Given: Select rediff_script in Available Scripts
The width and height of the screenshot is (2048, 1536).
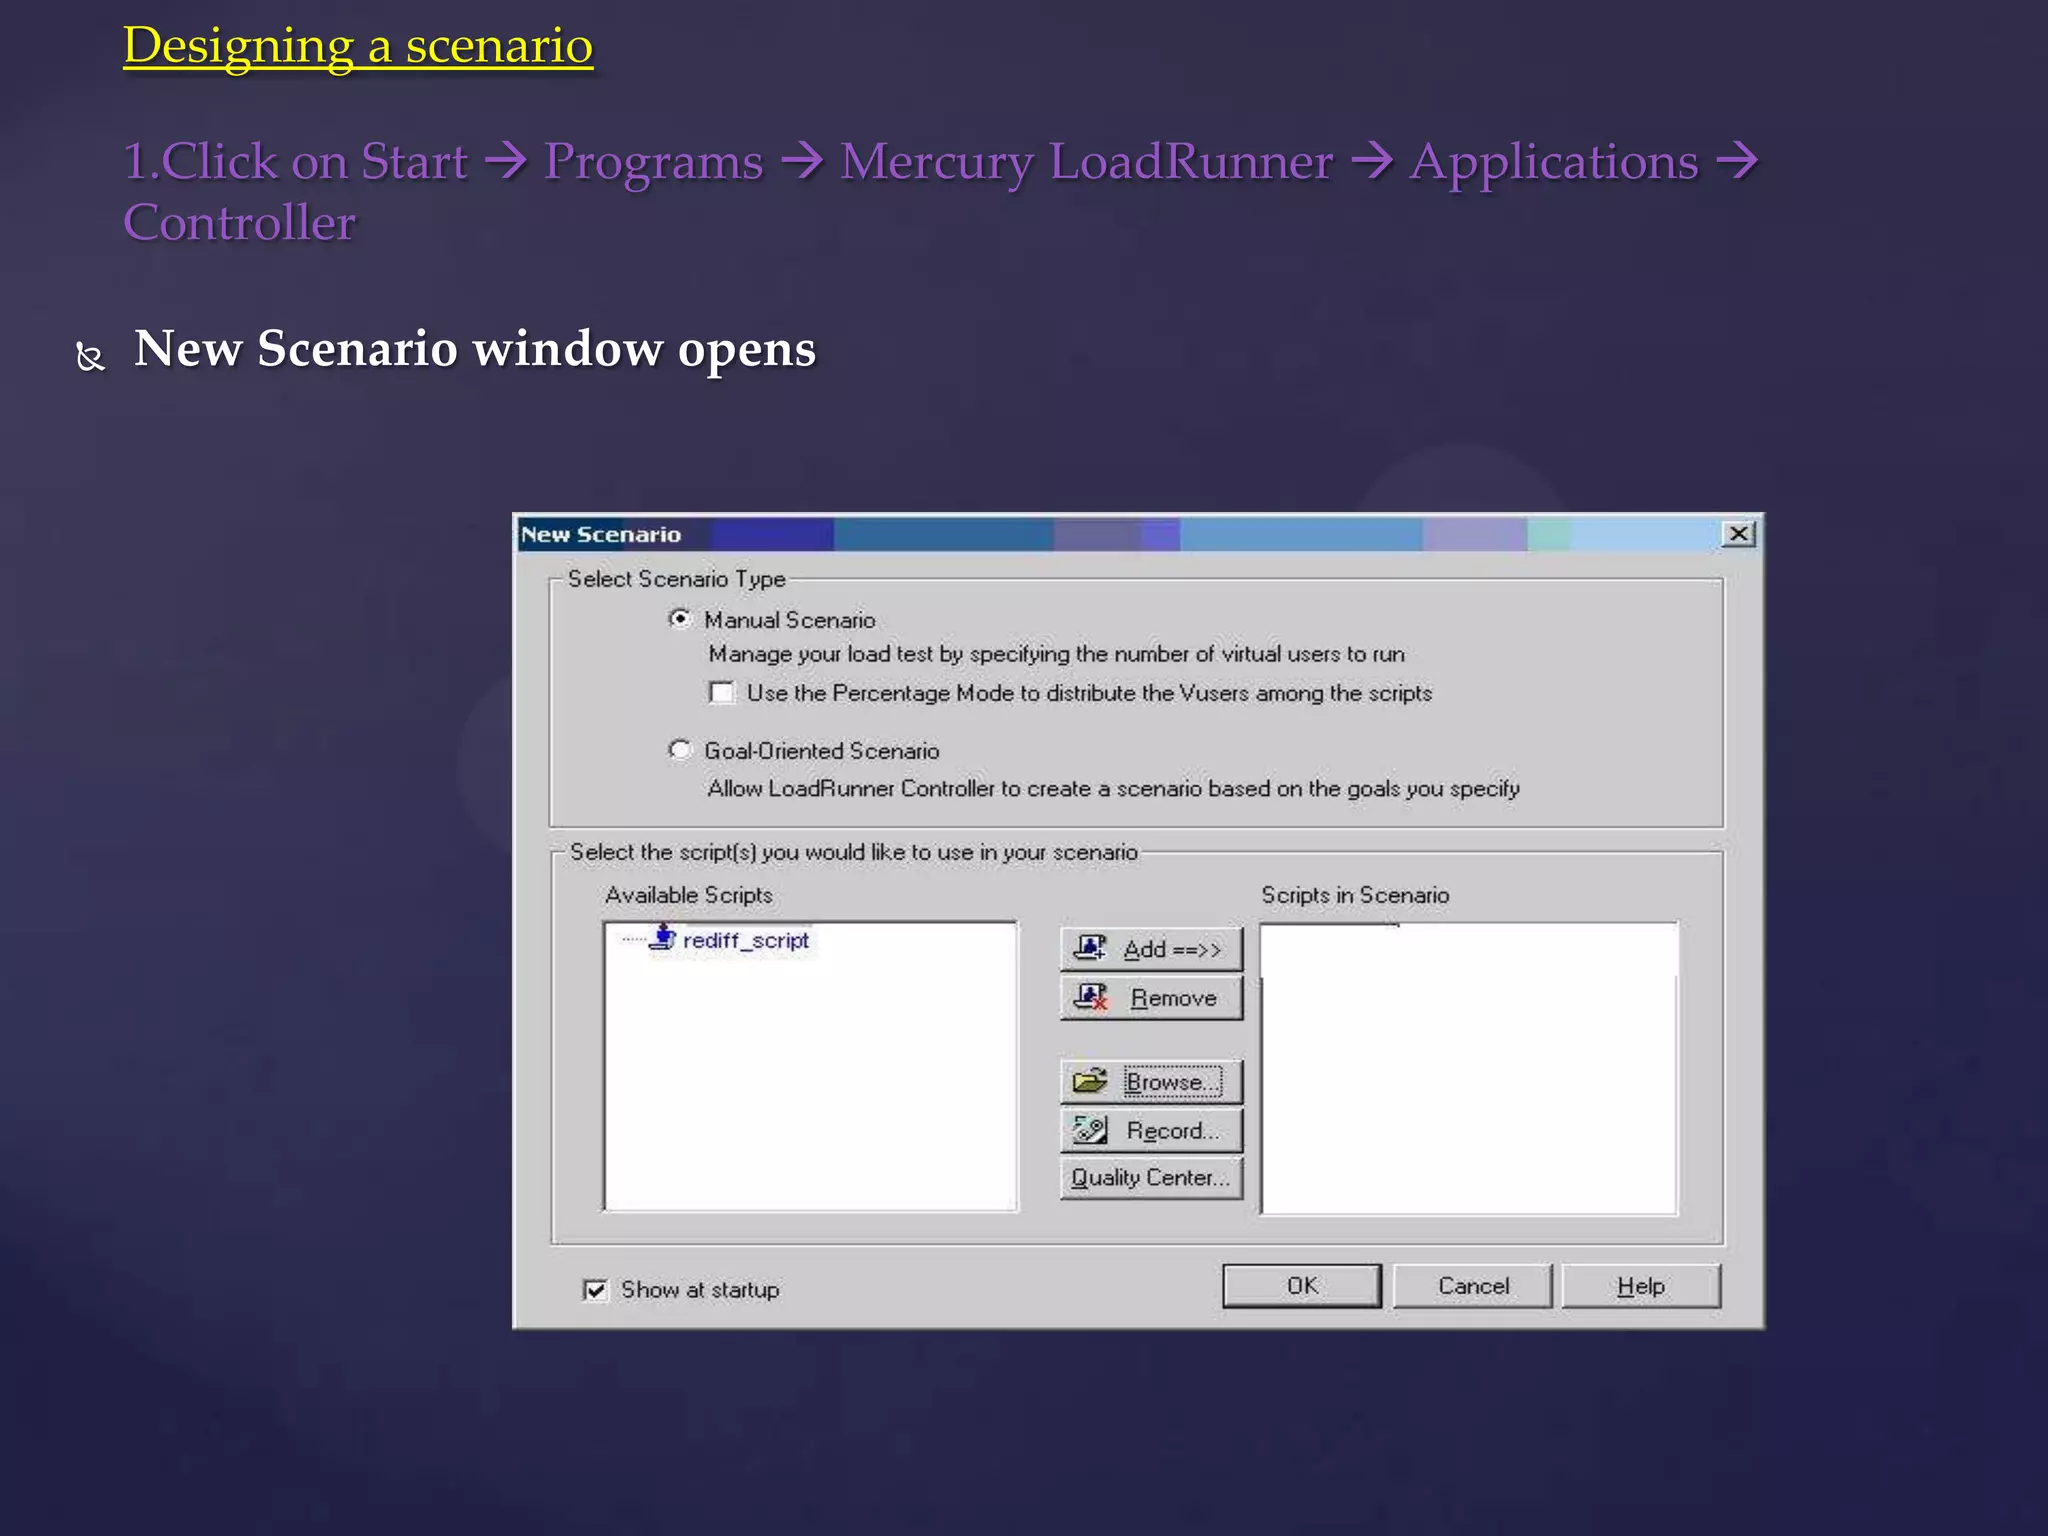Looking at the screenshot, I should [x=745, y=940].
